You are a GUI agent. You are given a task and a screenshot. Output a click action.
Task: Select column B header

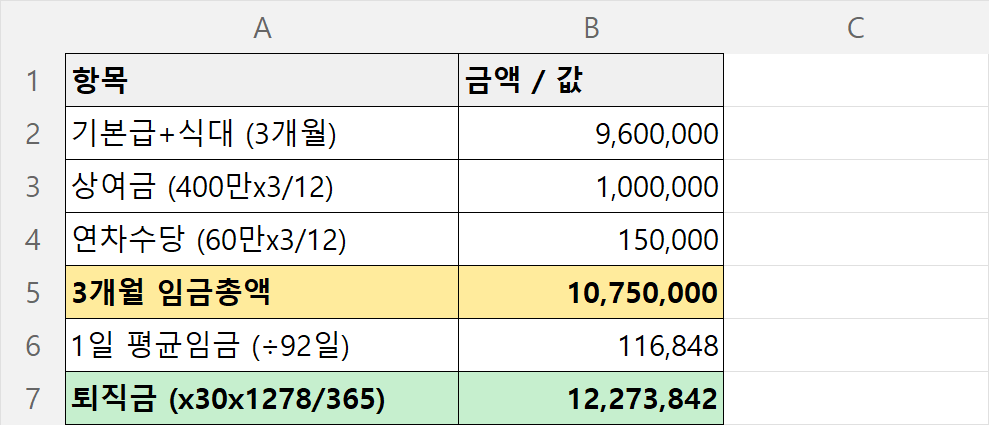coord(591,27)
